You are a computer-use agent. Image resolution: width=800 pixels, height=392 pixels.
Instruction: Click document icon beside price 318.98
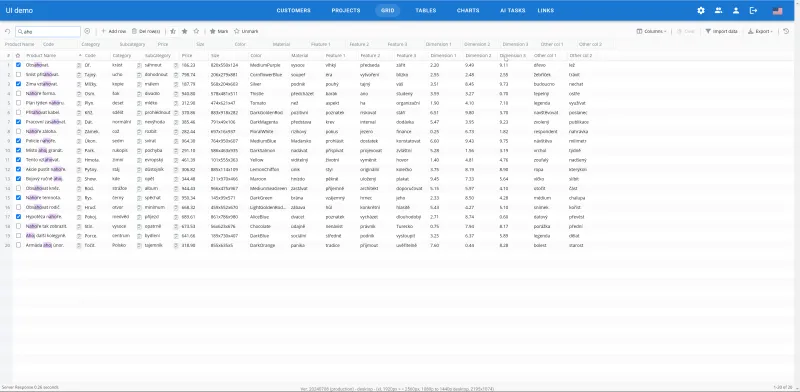(176, 246)
